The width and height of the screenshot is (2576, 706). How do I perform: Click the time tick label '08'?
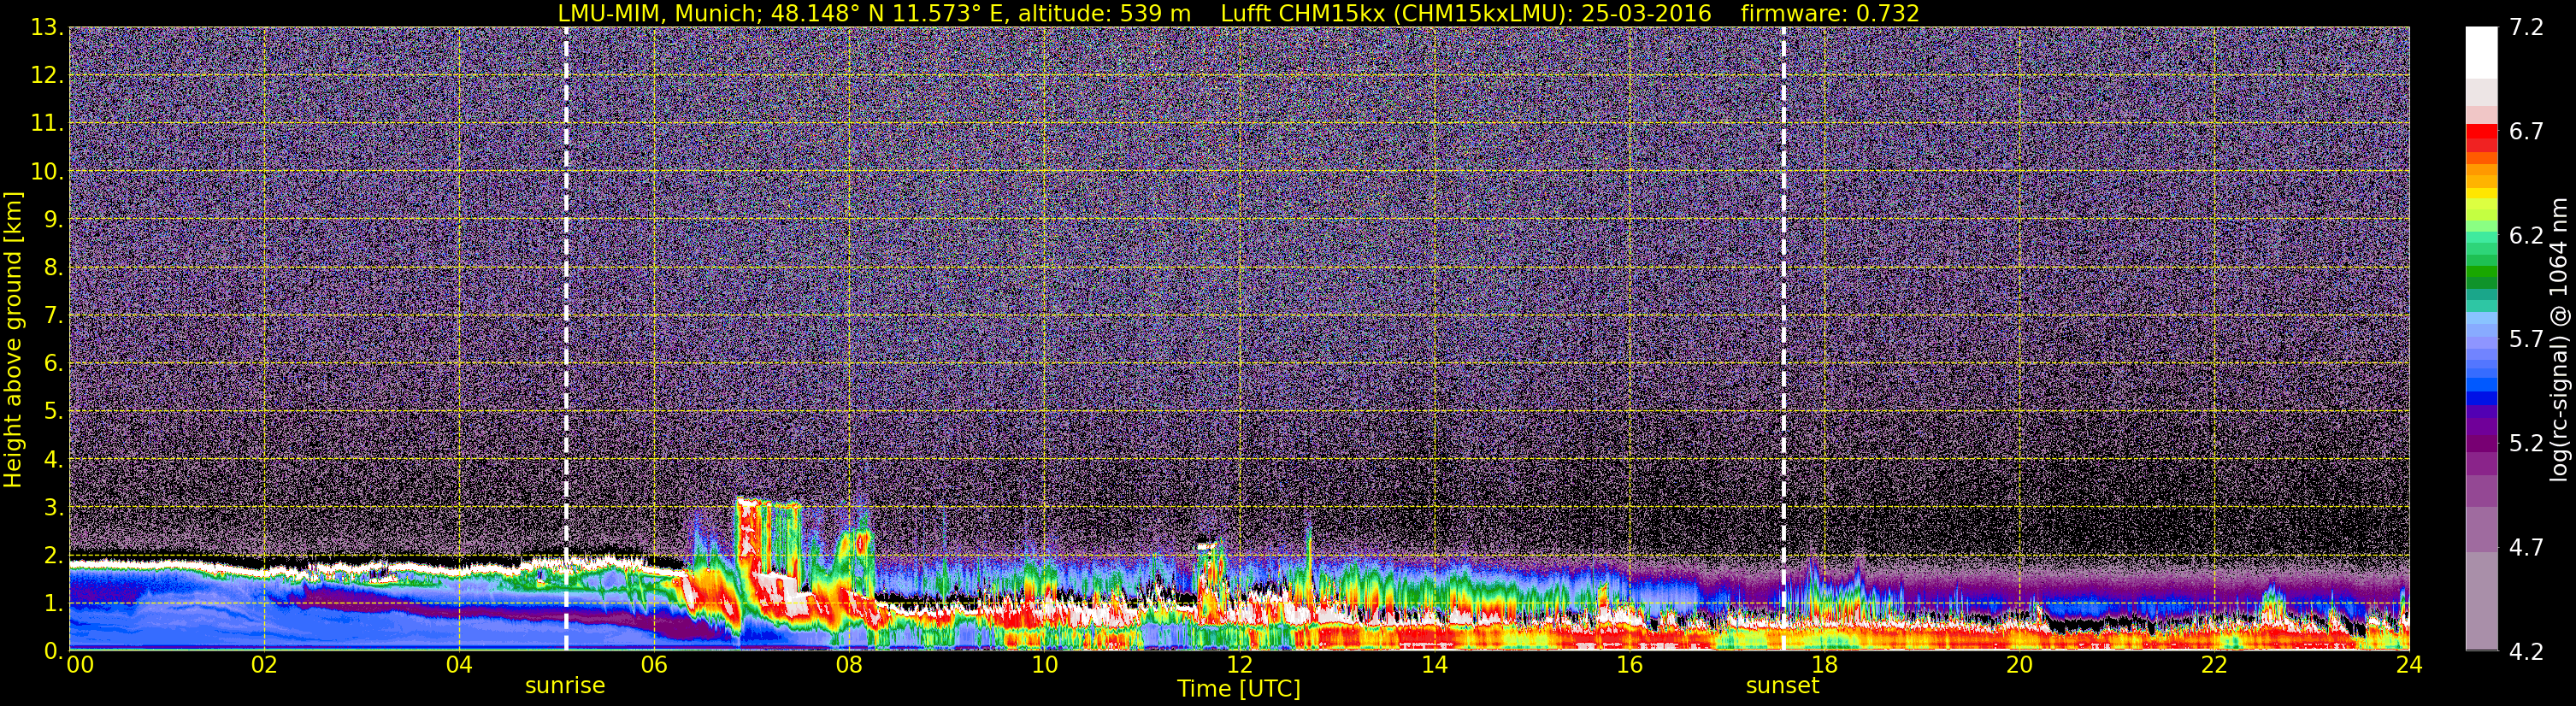pyautogui.click(x=849, y=665)
